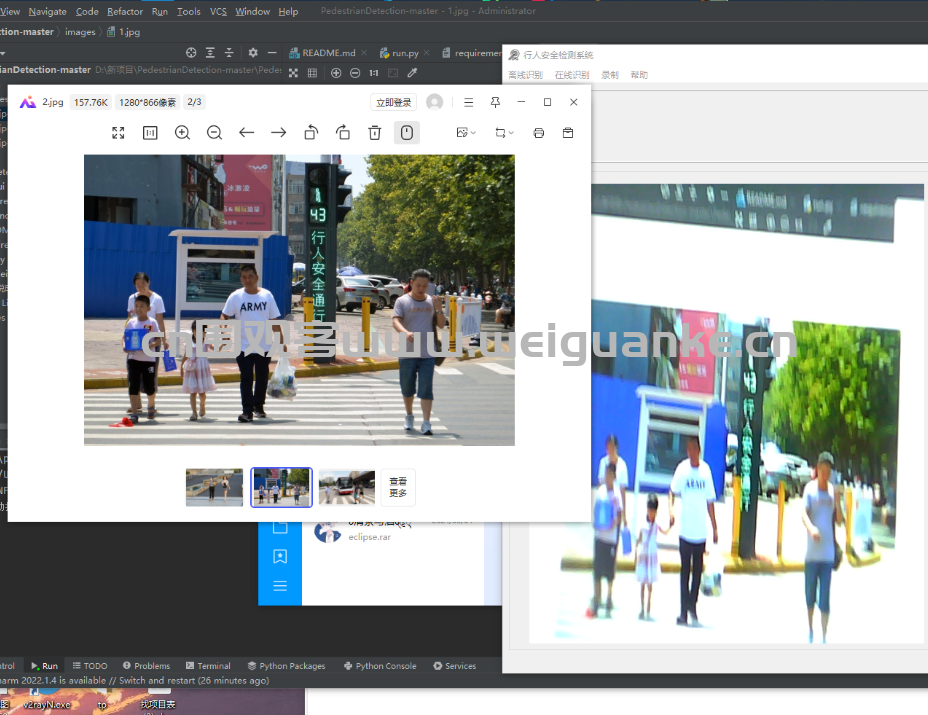Close the run.py tab
This screenshot has height=715, width=928.
(x=427, y=53)
